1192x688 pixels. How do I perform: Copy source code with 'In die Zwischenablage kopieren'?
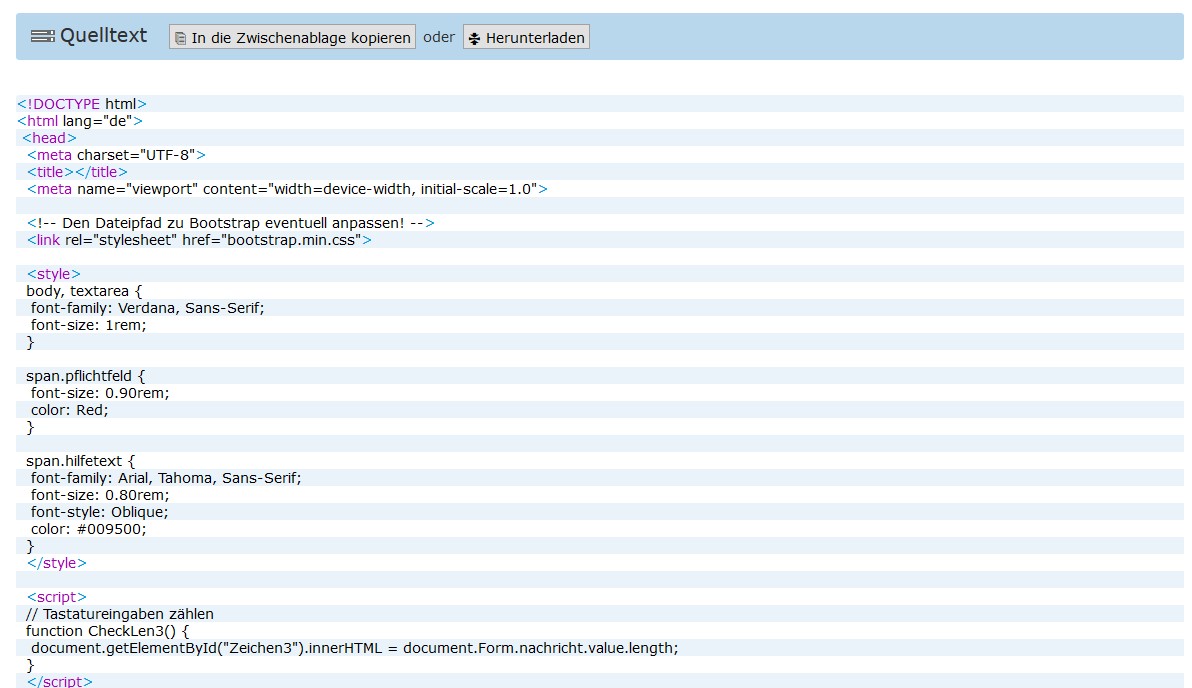coord(300,38)
